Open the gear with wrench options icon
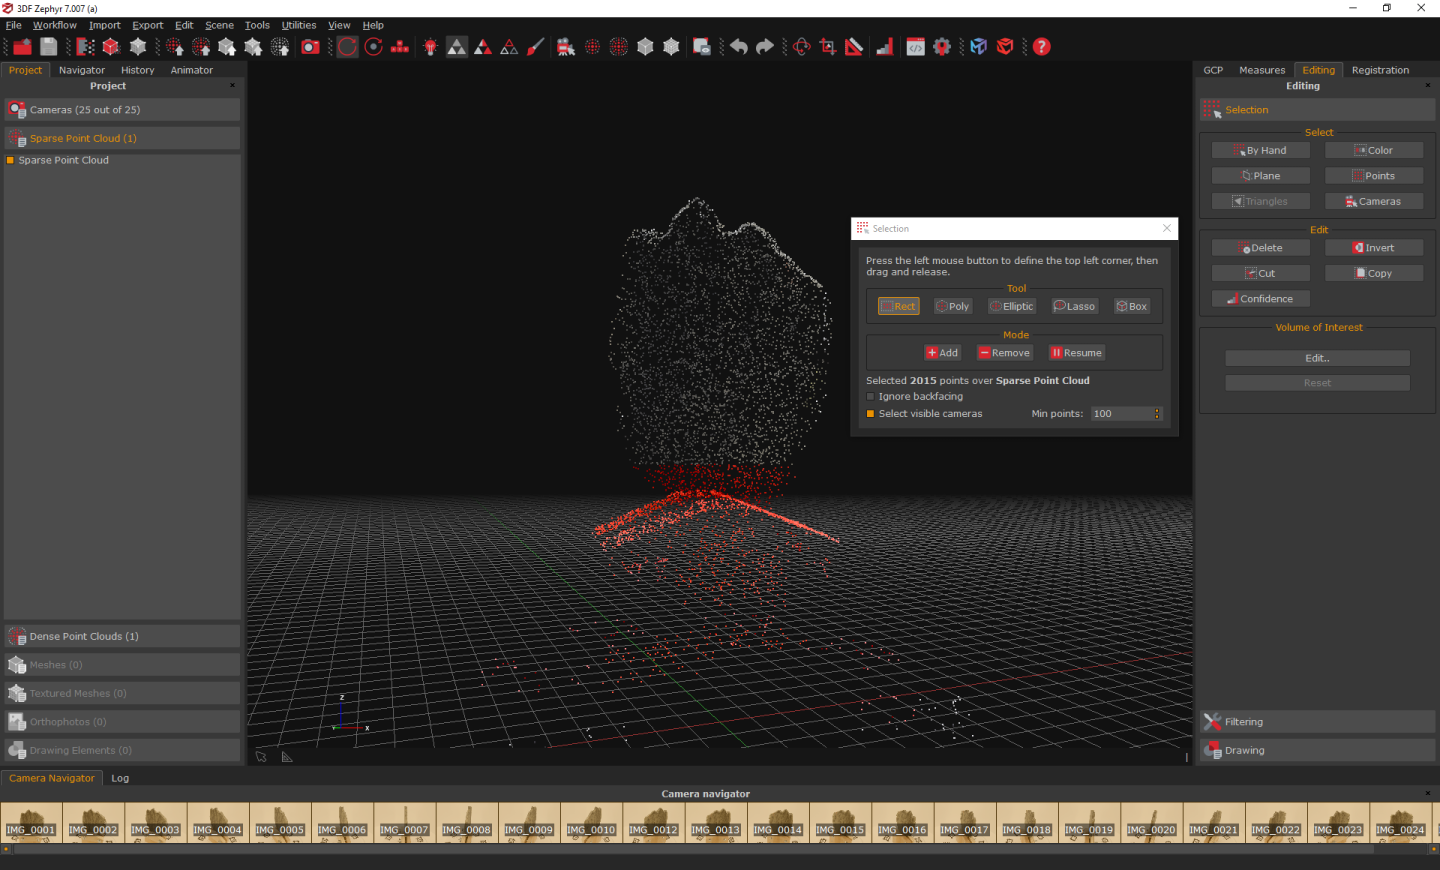Image resolution: width=1440 pixels, height=870 pixels. coord(942,47)
